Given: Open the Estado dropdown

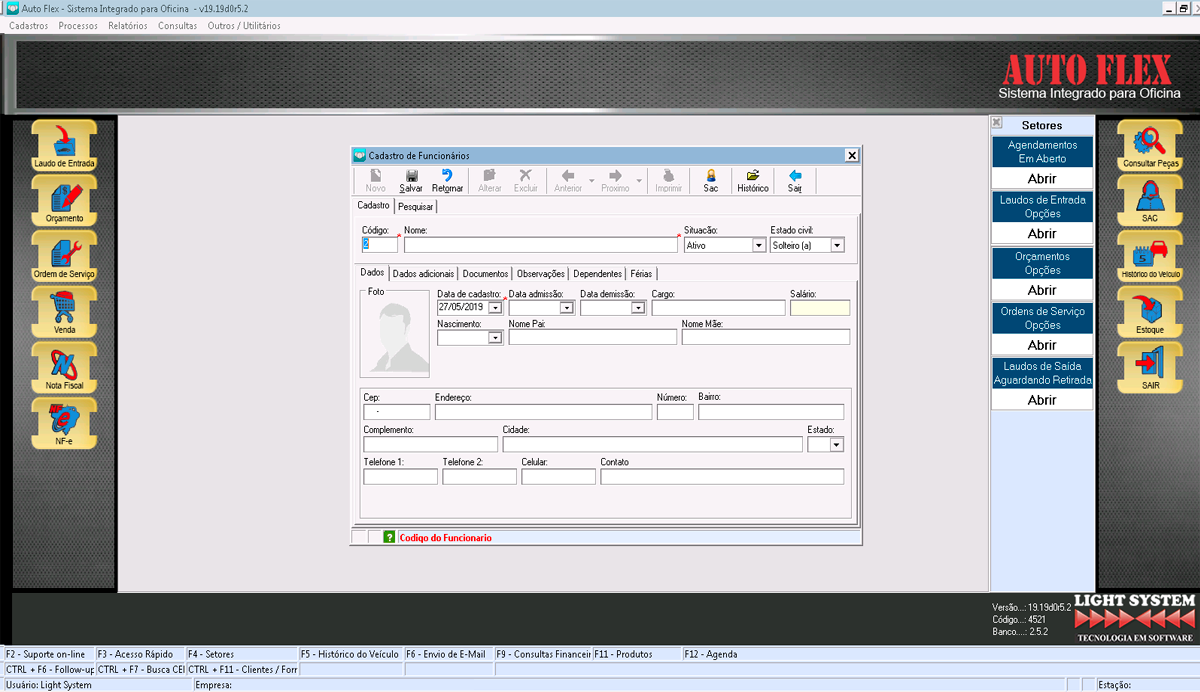Looking at the screenshot, I should [x=837, y=445].
